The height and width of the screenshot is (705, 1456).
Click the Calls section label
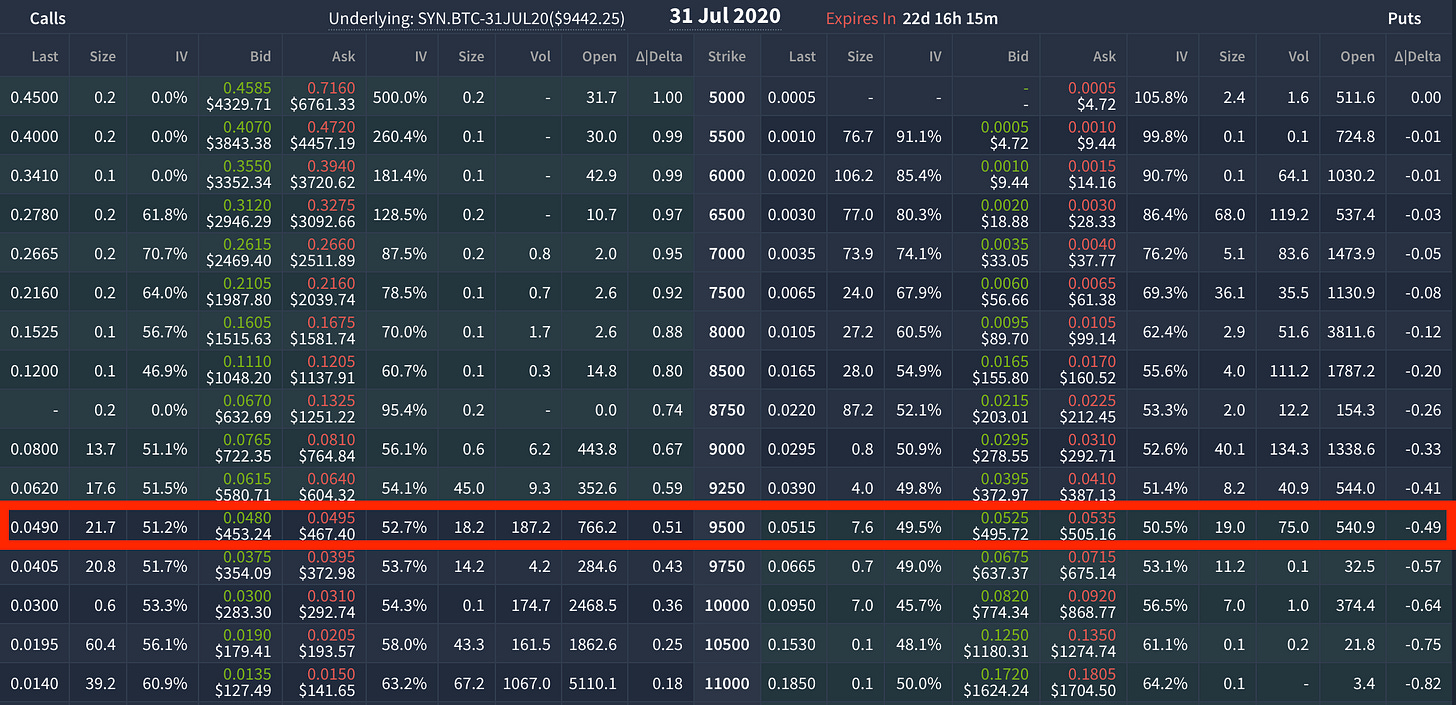coord(47,19)
